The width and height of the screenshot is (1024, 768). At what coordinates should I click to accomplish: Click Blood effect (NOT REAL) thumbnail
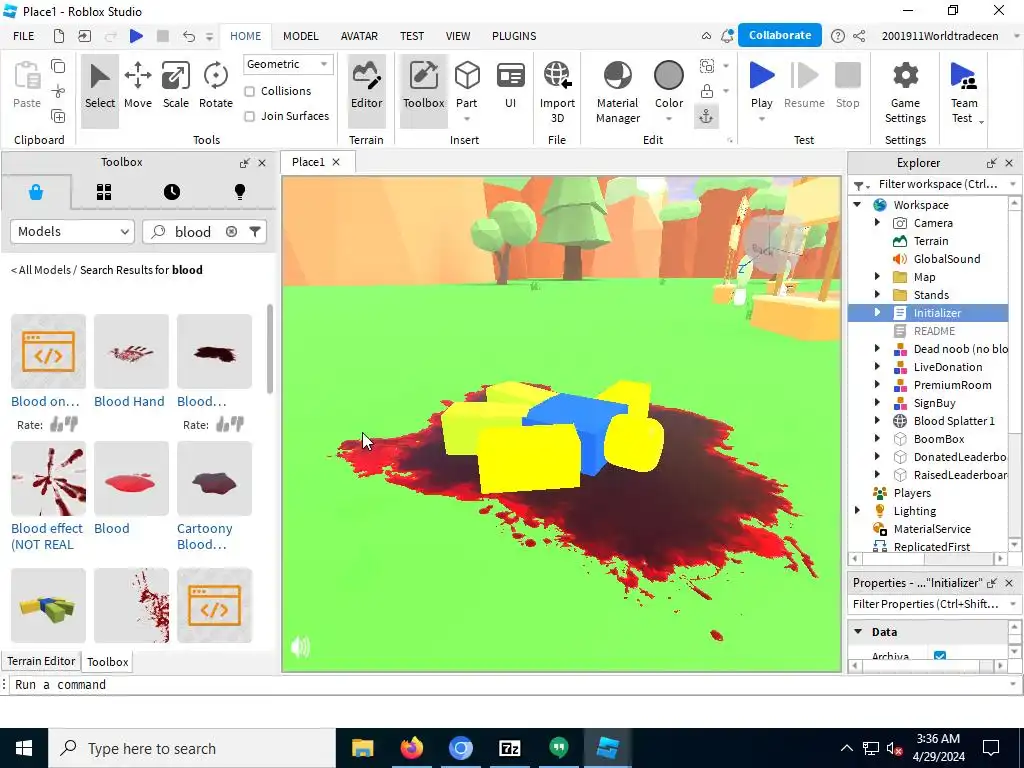point(48,479)
